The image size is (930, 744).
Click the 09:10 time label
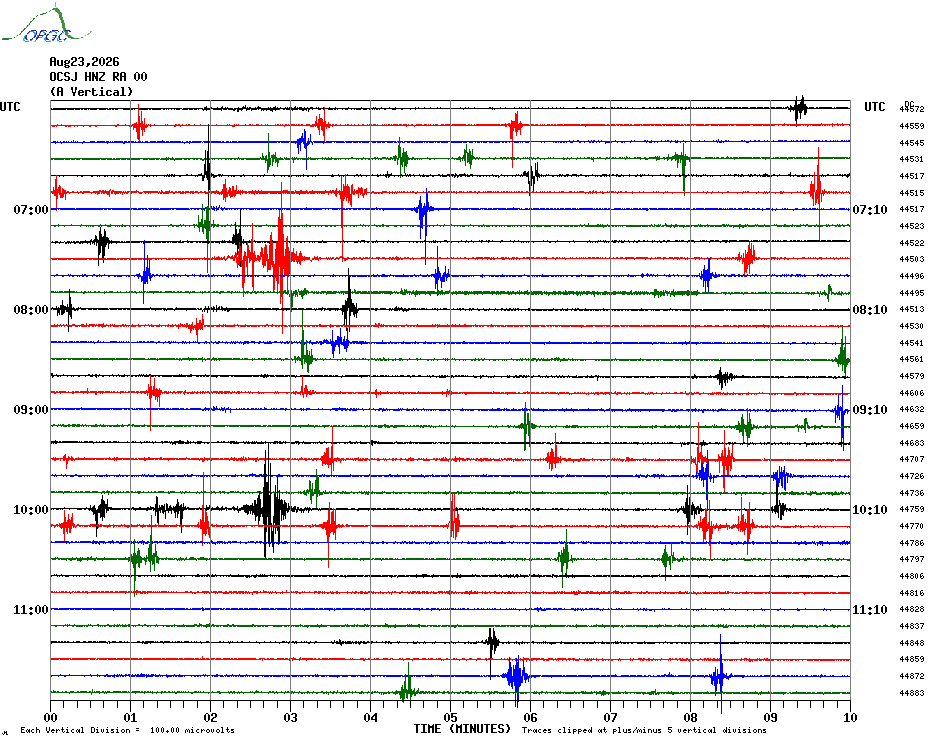tap(870, 410)
